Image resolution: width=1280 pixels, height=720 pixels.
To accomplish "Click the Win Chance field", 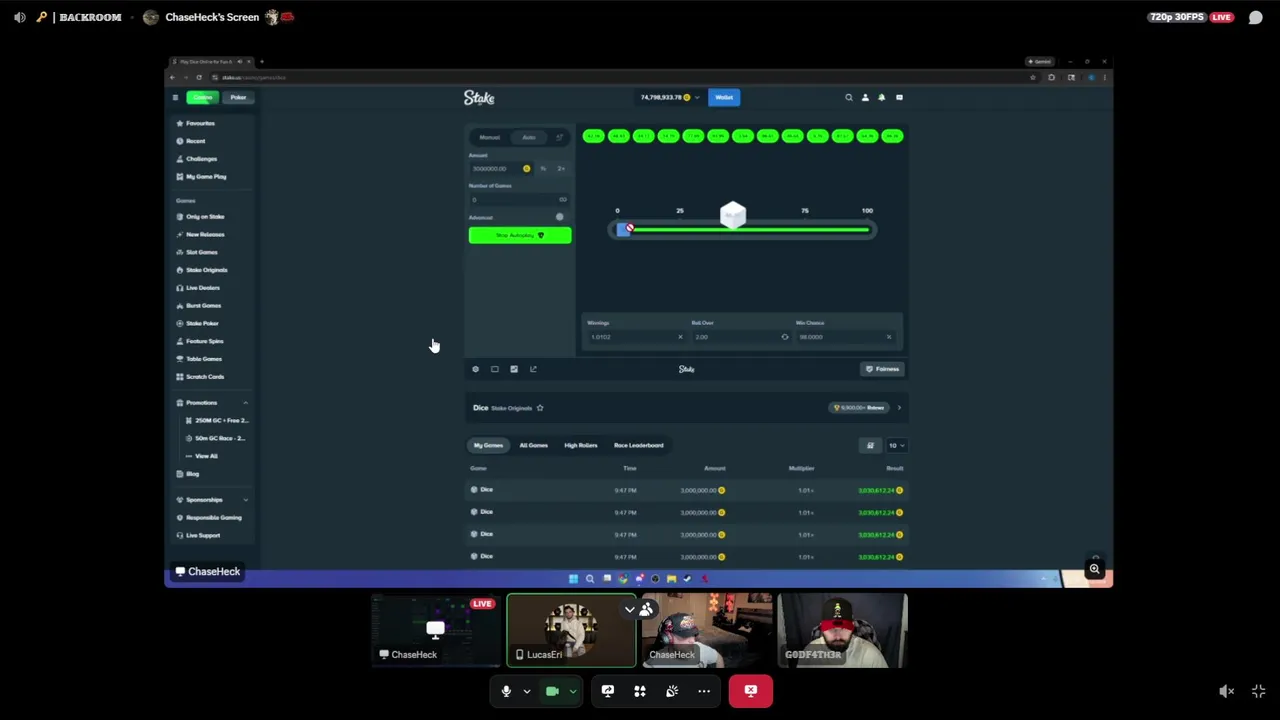I will point(847,337).
